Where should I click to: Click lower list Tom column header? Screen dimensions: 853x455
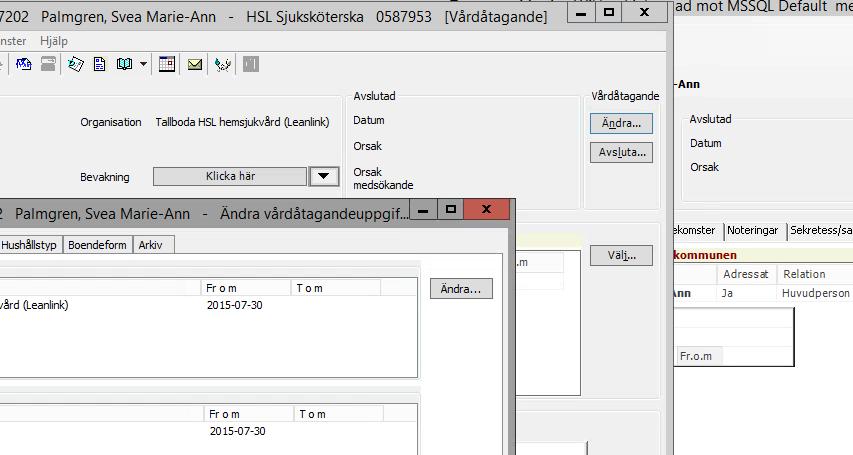tap(339, 414)
